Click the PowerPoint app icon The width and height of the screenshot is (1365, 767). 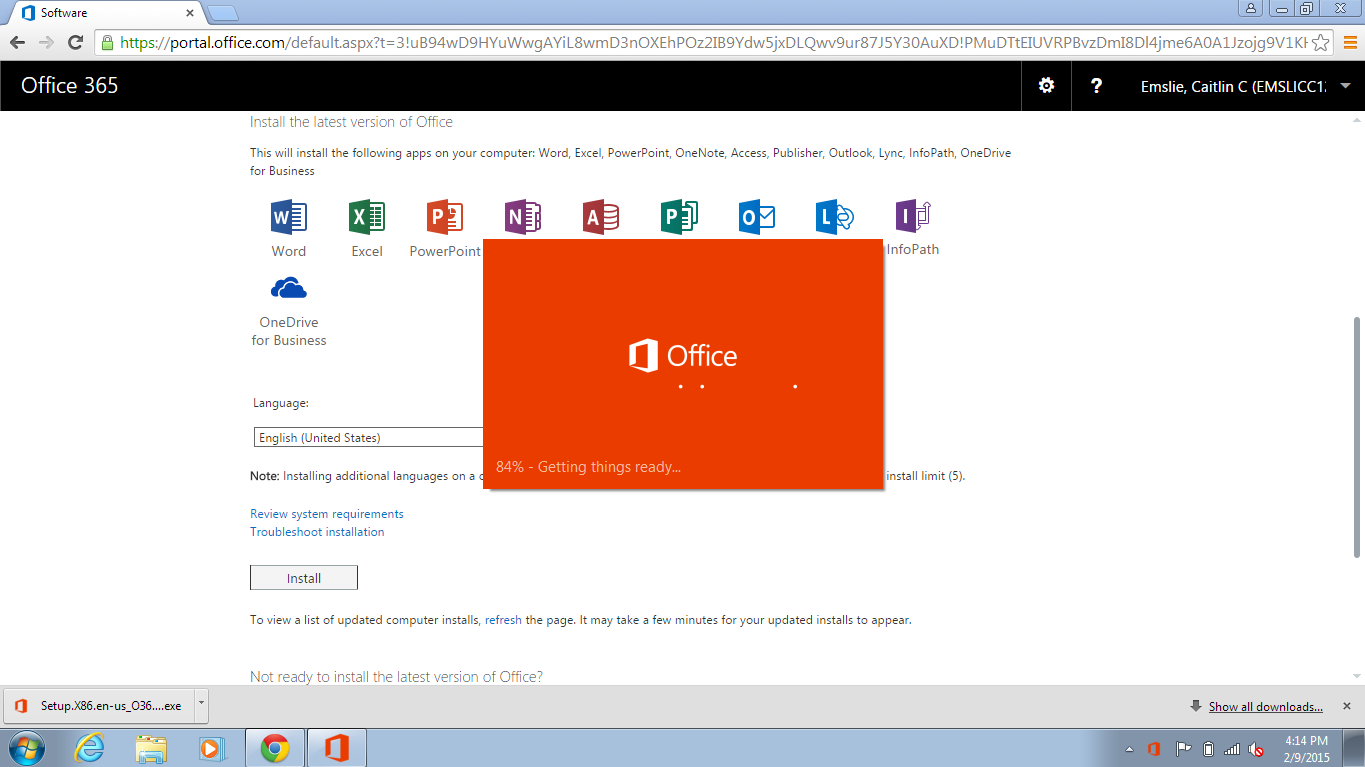[x=445, y=217]
